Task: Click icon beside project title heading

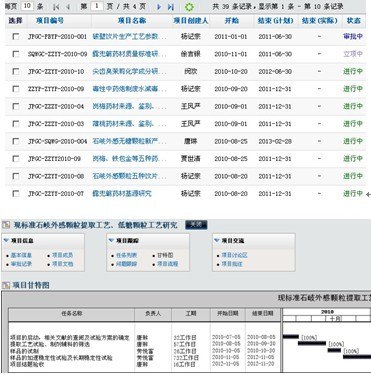Action: click(x=6, y=225)
